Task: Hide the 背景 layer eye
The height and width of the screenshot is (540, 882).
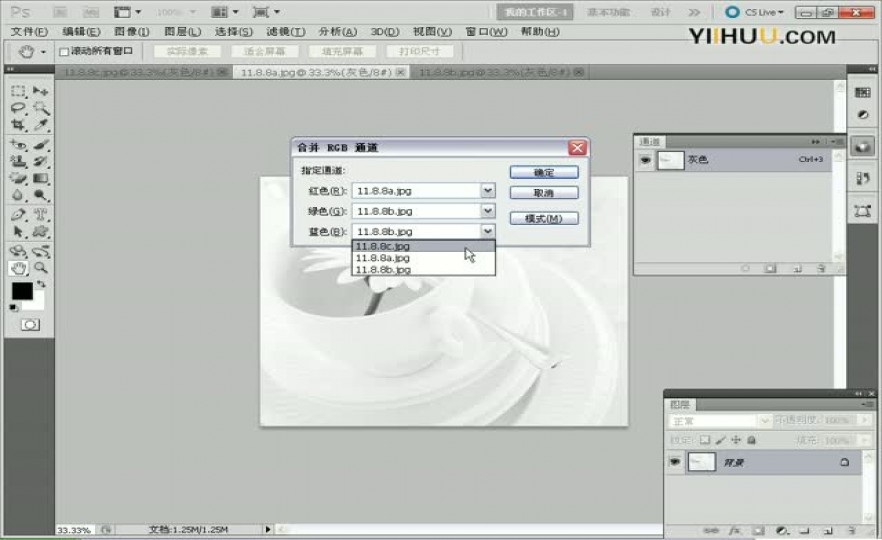Action: [674, 462]
